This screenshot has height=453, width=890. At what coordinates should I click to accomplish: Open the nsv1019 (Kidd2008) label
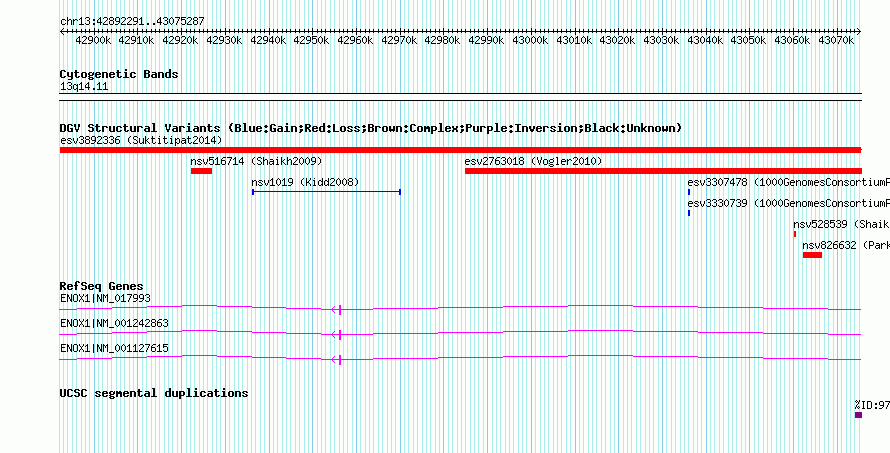[305, 182]
